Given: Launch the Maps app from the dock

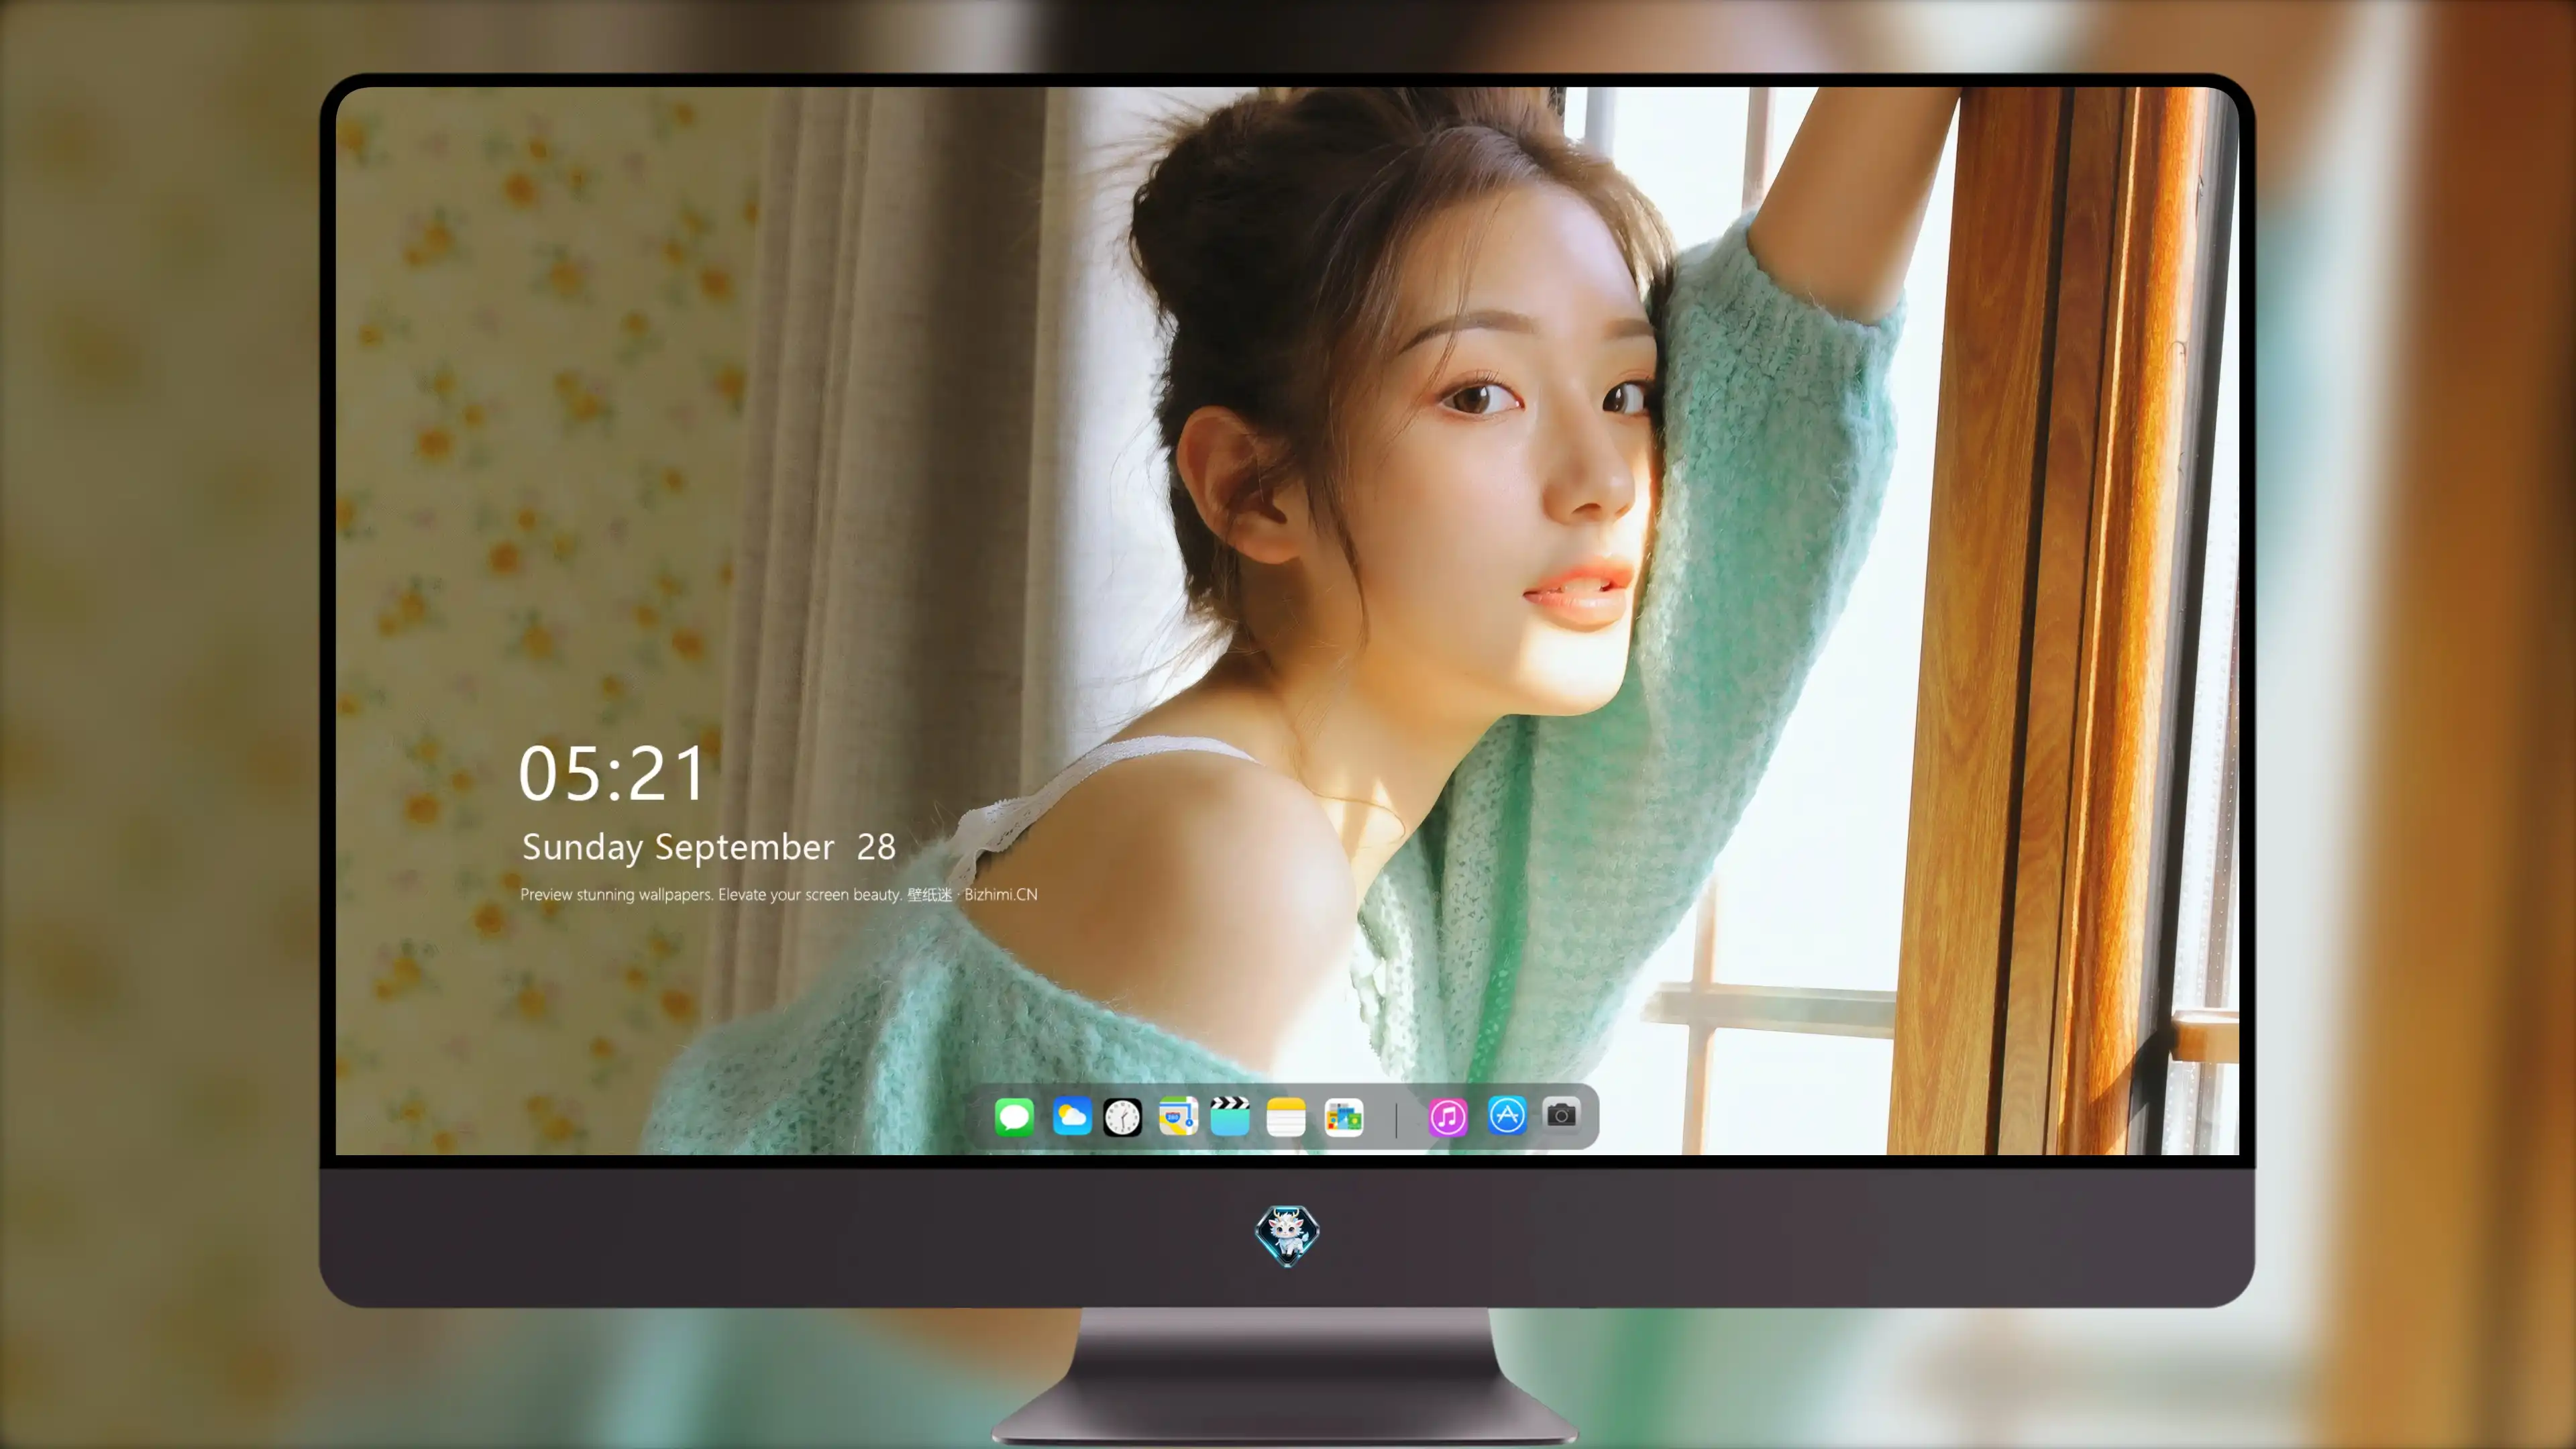Looking at the screenshot, I should pos(1178,1116).
